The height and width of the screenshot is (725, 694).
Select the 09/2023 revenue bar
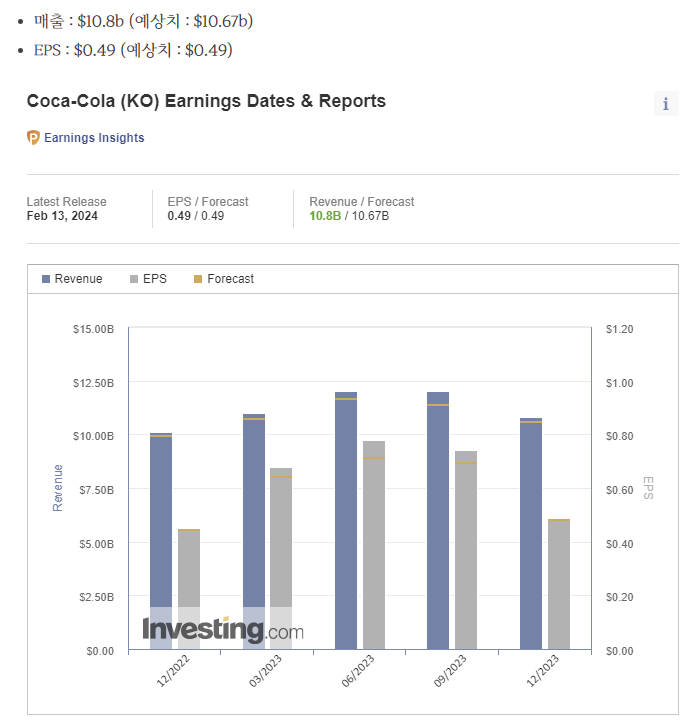point(438,521)
